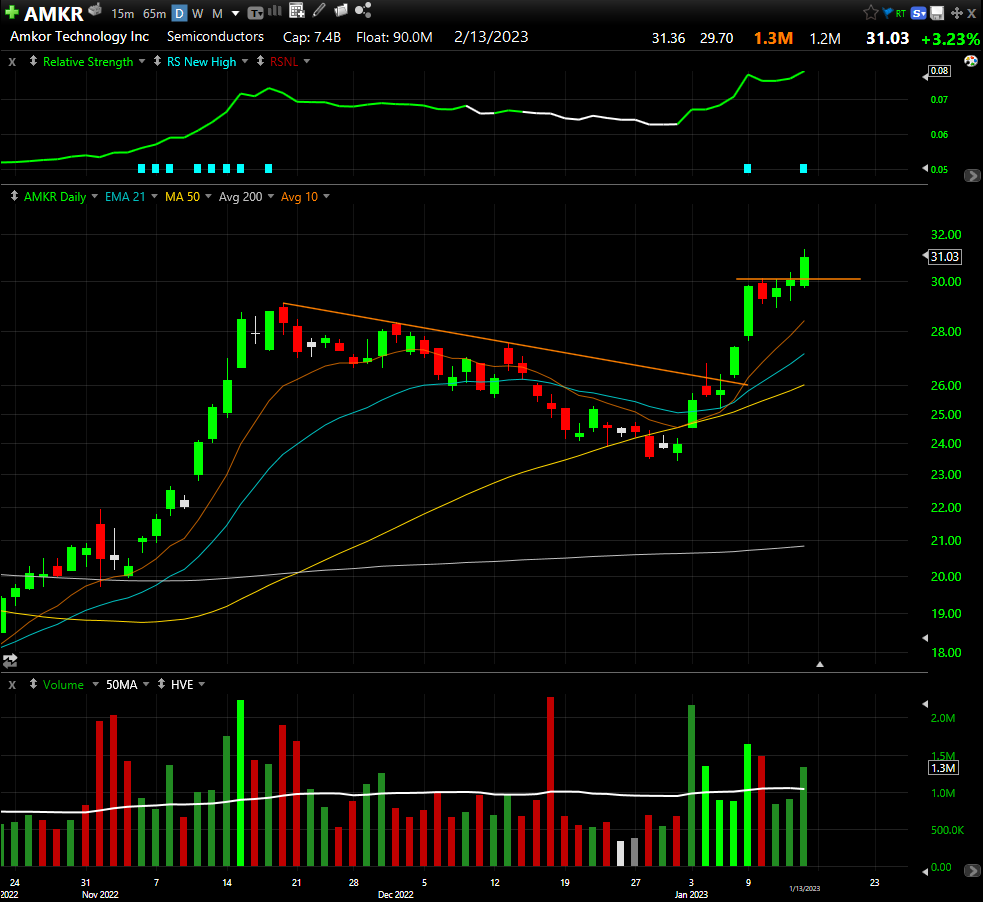Select the M monthly timeframe
This screenshot has width=983, height=902.
217,13
